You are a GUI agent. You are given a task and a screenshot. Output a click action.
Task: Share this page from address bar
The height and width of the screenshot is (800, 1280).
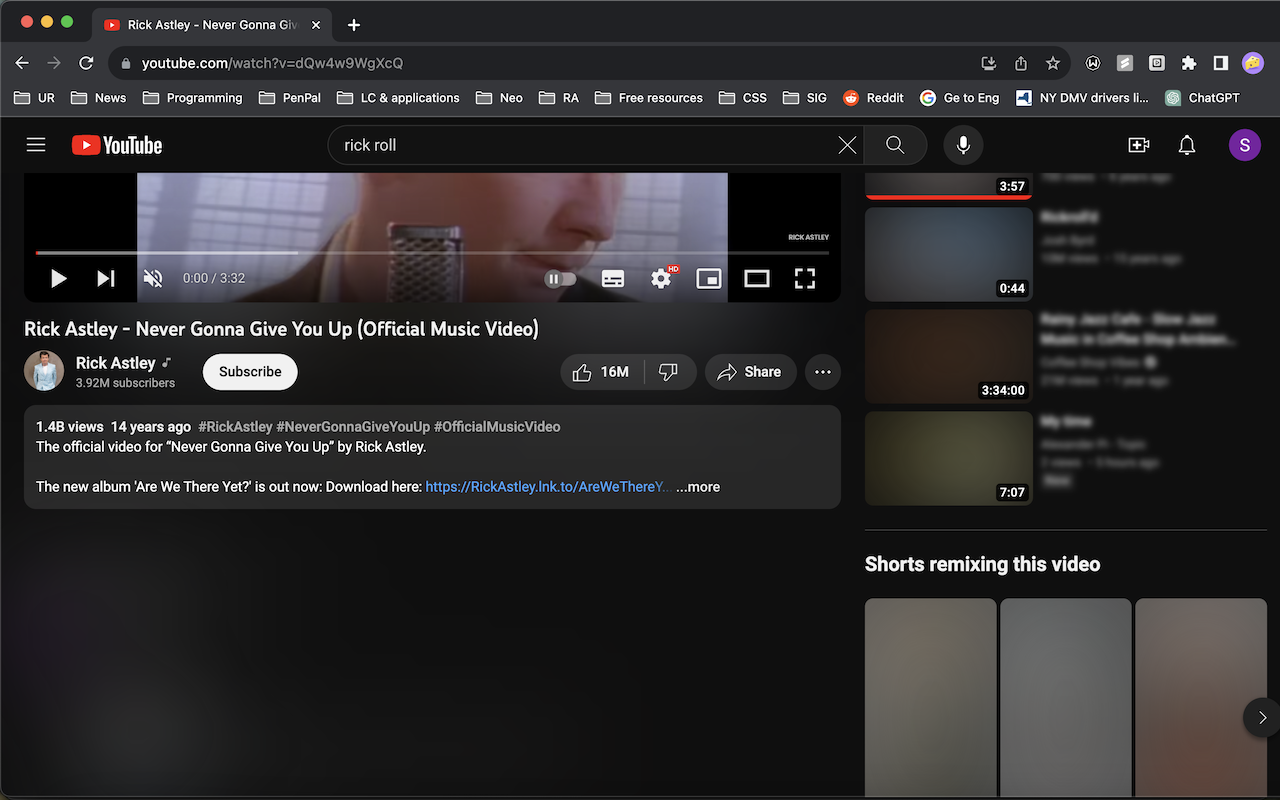pos(1021,63)
